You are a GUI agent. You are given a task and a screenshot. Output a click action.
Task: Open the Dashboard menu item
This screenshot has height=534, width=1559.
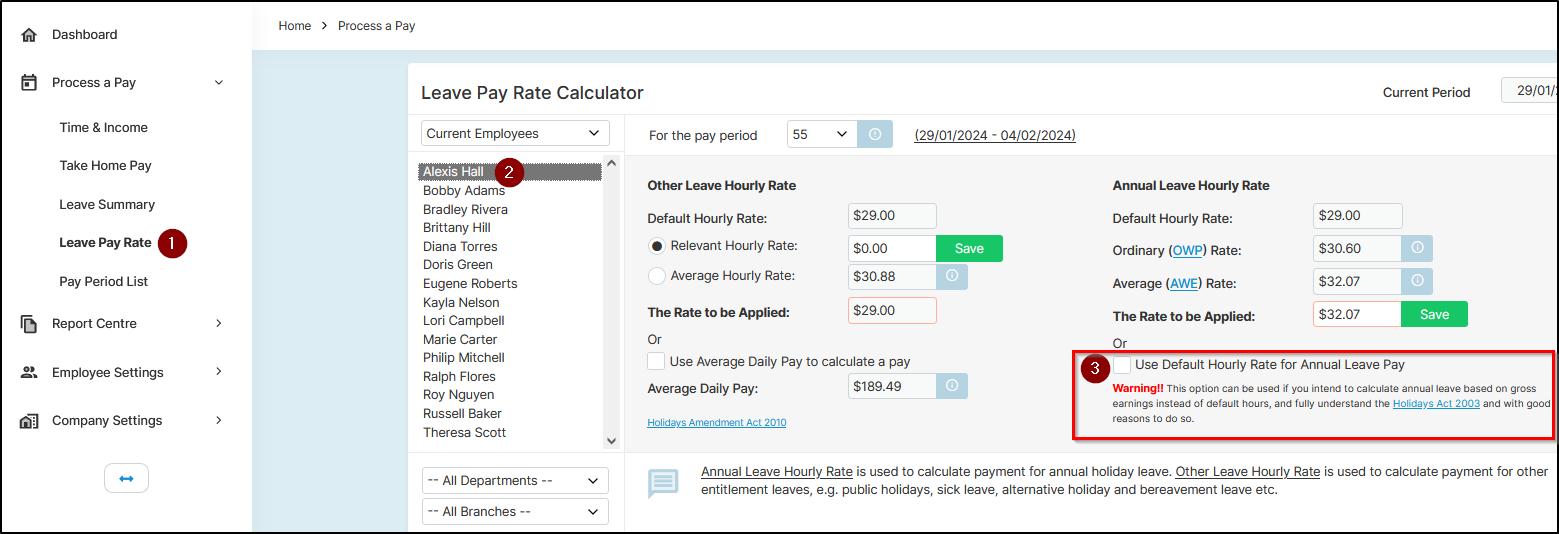point(85,35)
